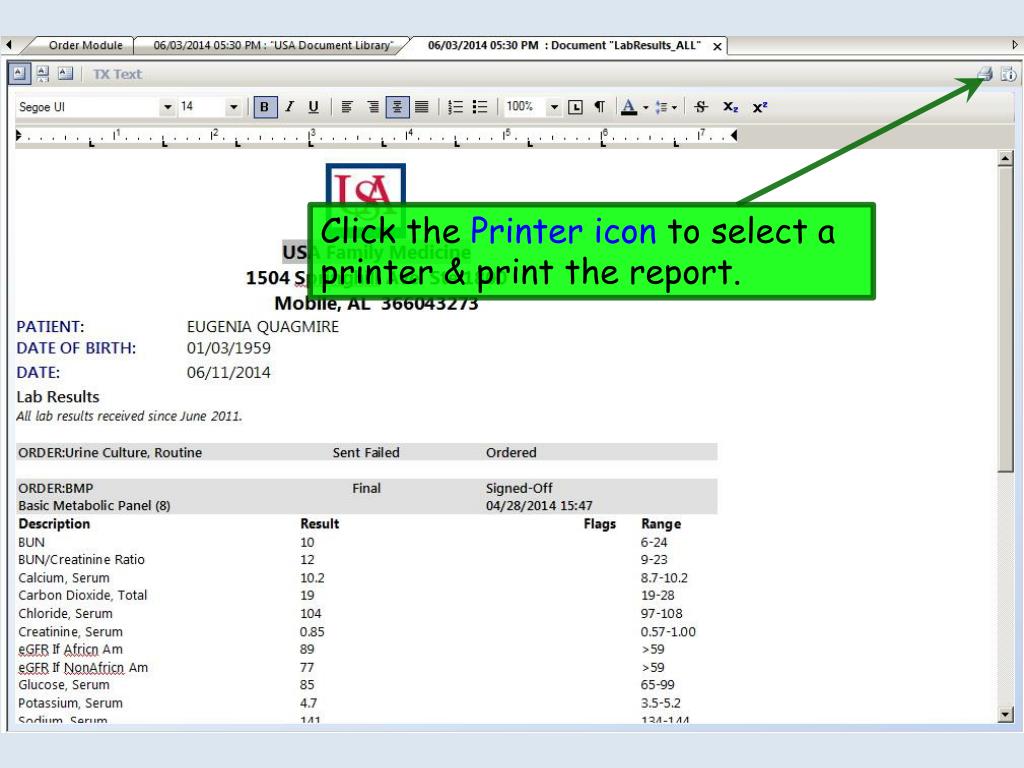The width and height of the screenshot is (1024, 768).
Task: Switch to USA Document Library tab
Action: [x=273, y=45]
